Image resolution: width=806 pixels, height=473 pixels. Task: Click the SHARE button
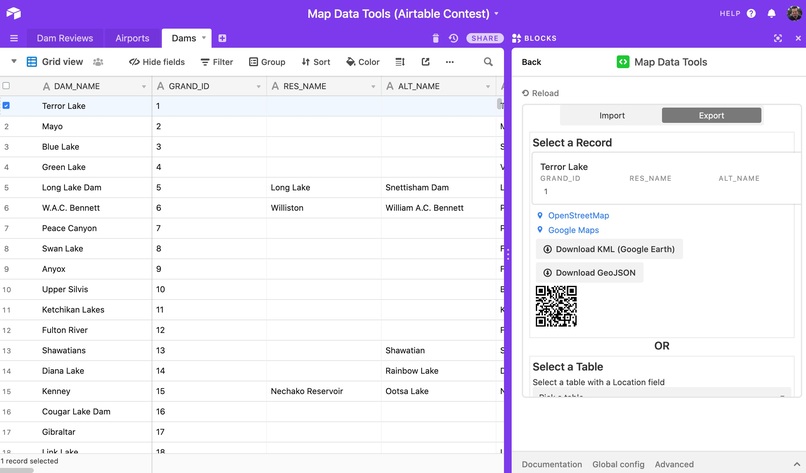(485, 38)
